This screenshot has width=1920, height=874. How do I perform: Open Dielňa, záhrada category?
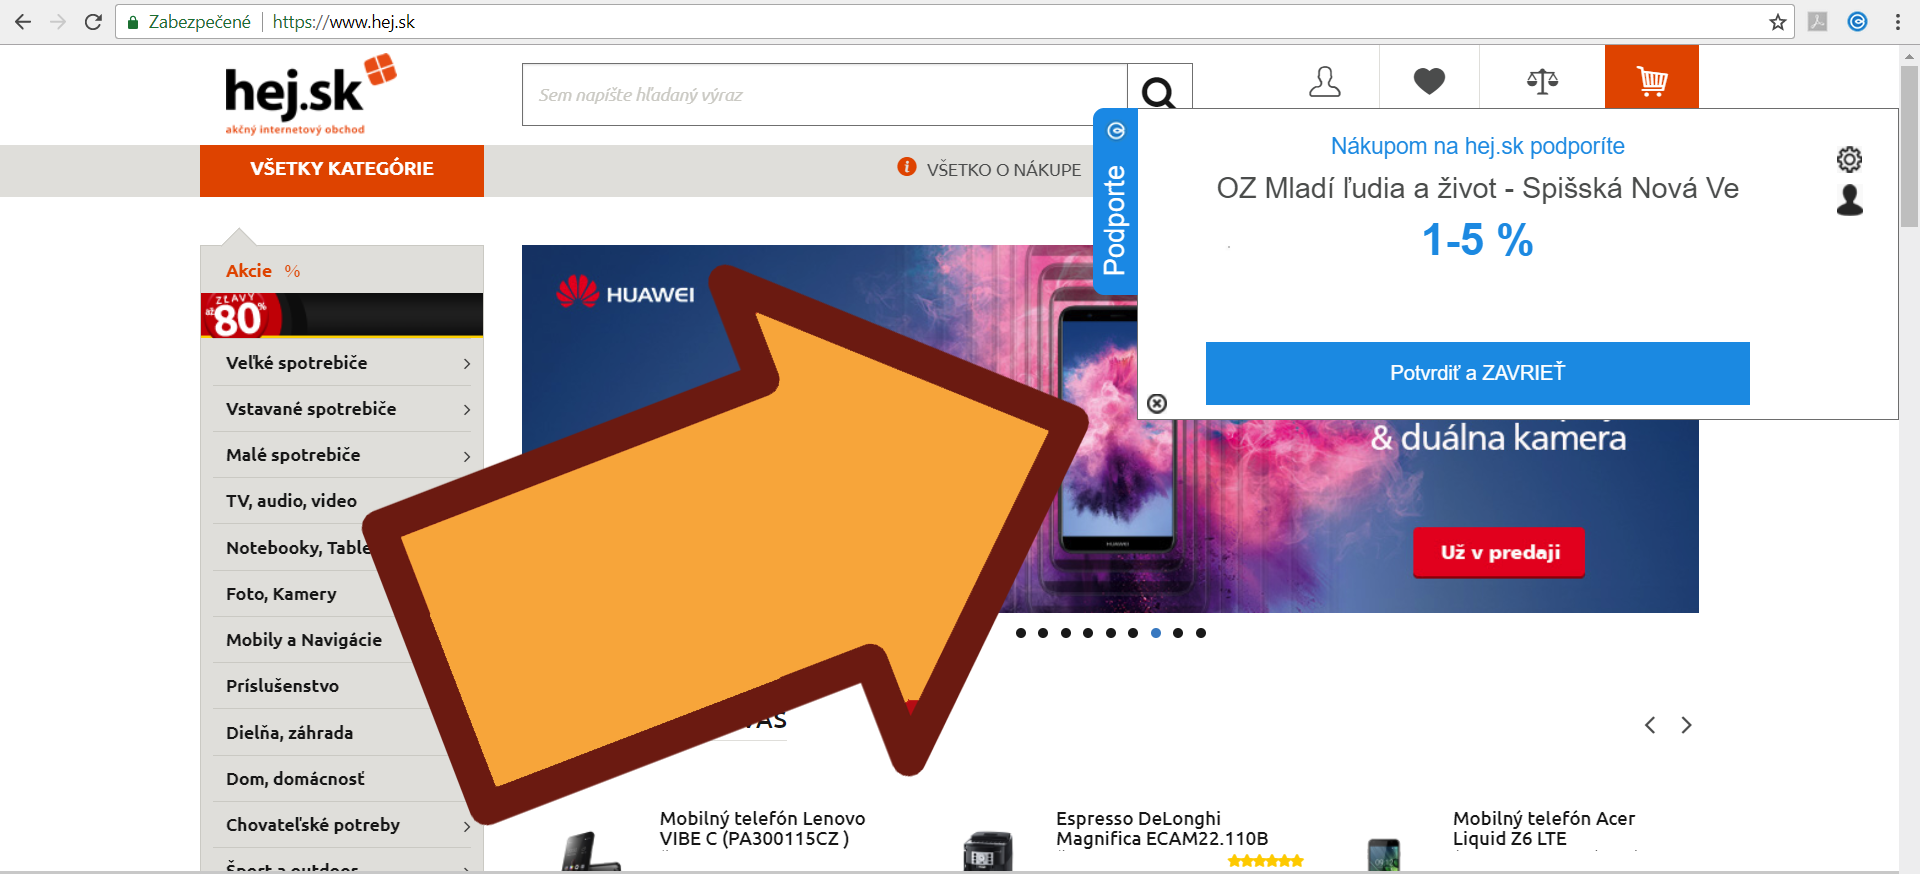coord(289,733)
